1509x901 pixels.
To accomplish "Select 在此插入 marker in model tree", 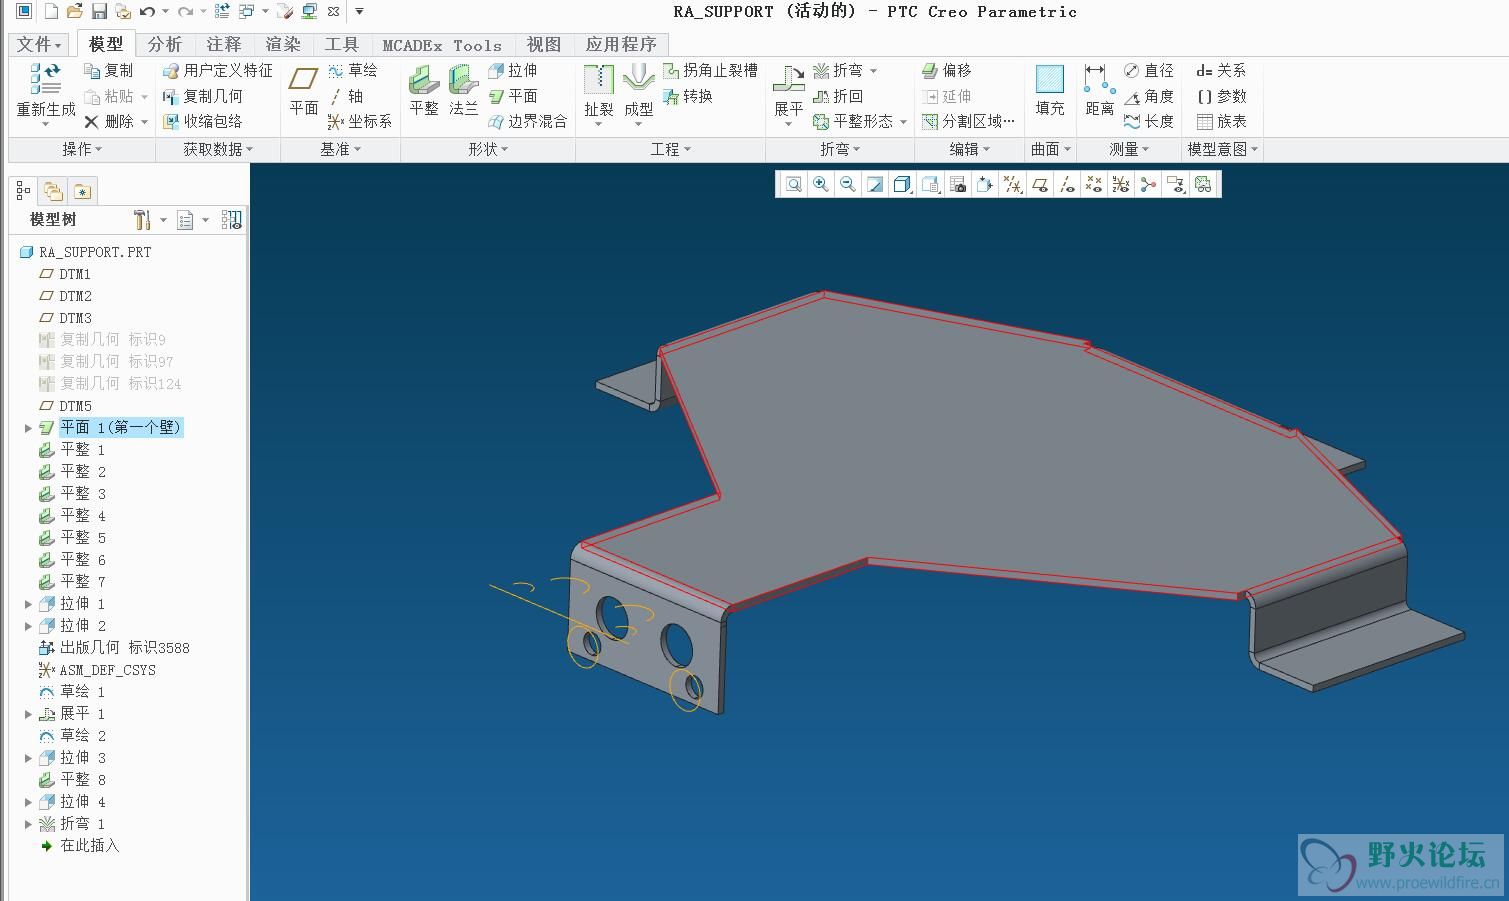I will 79,846.
